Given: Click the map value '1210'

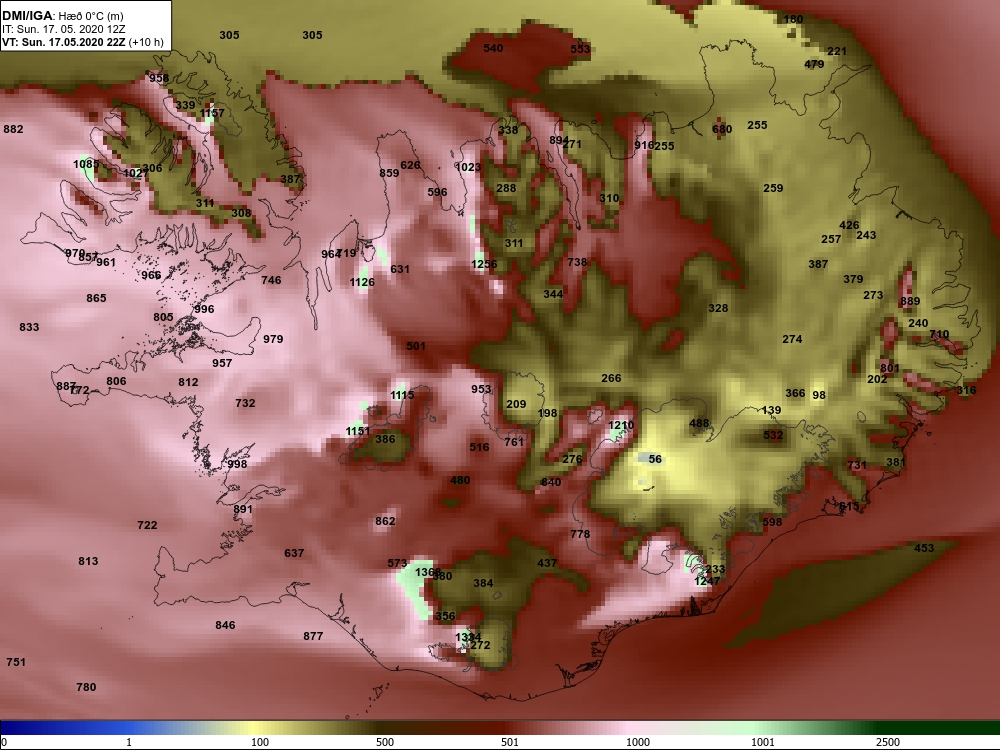Looking at the screenshot, I should point(621,425).
